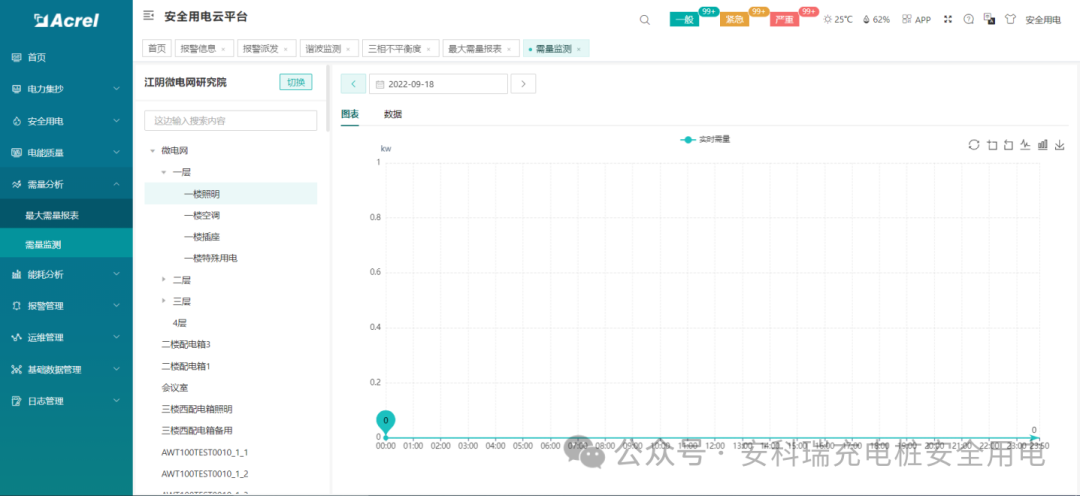
Task: Switch to the 首页 page tab
Action: click(157, 48)
